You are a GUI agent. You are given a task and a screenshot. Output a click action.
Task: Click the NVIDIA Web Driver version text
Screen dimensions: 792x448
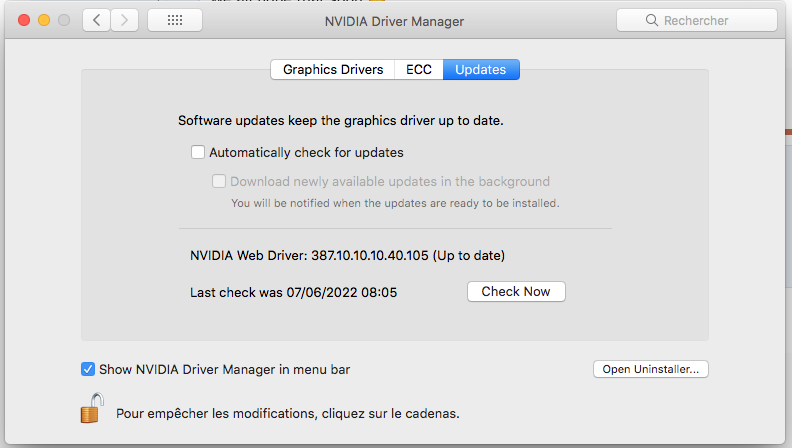click(347, 255)
